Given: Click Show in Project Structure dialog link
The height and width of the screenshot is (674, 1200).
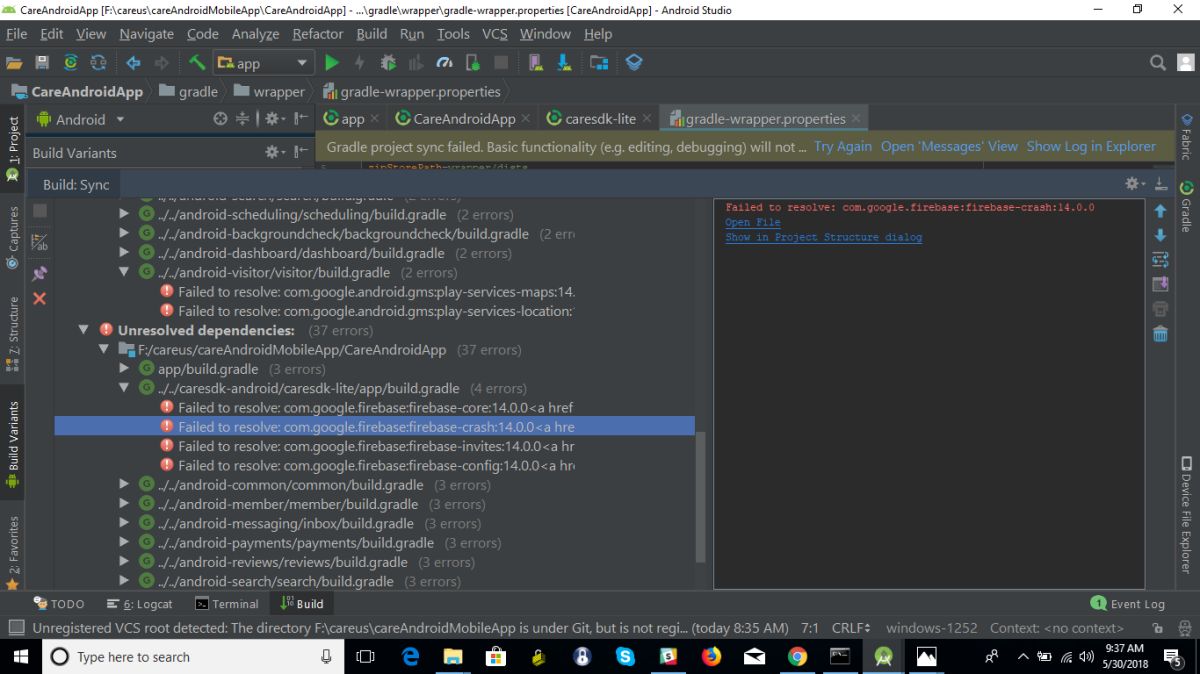Looking at the screenshot, I should (824, 237).
